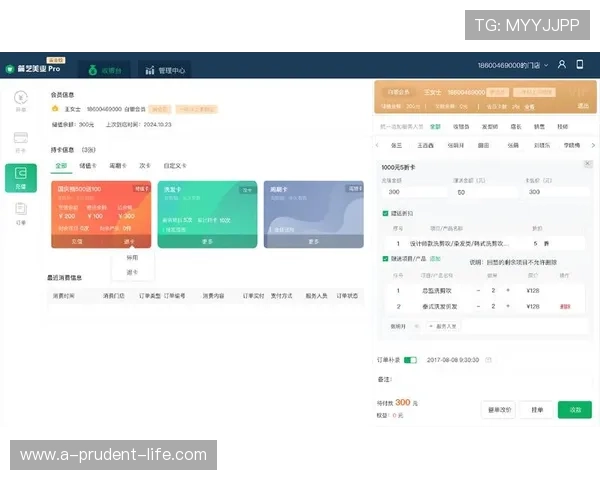The image size is (600, 480).
Task: Increase quantity for 泰式洗发烫发
Action: [508, 306]
